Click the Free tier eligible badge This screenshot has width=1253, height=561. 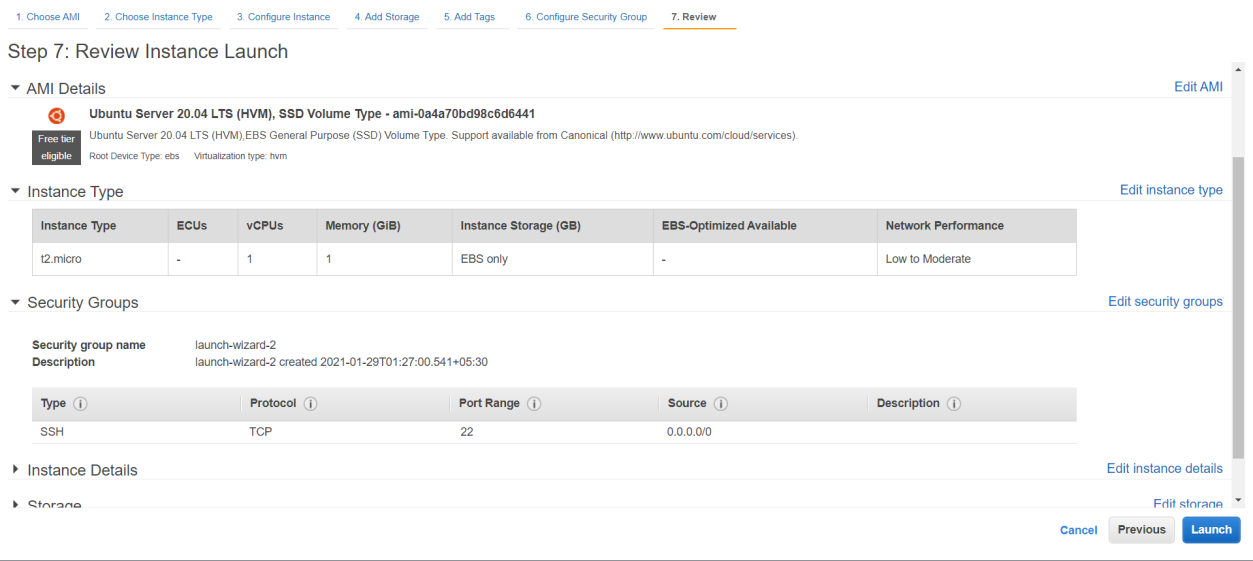click(x=56, y=148)
